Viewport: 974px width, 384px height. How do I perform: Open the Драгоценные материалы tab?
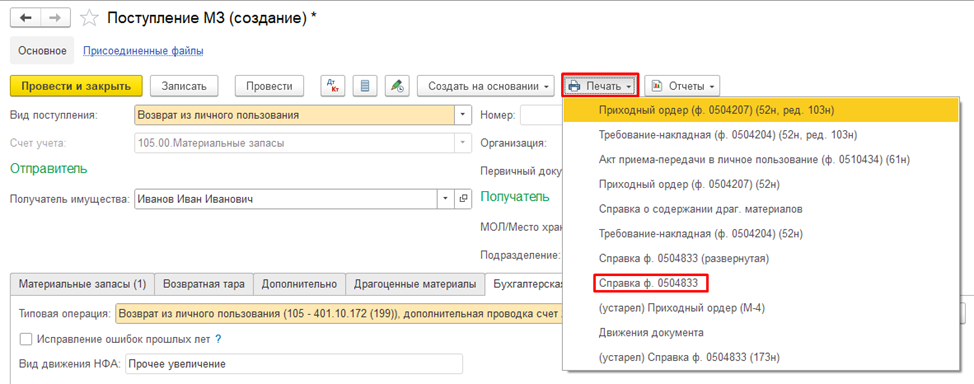click(x=416, y=284)
